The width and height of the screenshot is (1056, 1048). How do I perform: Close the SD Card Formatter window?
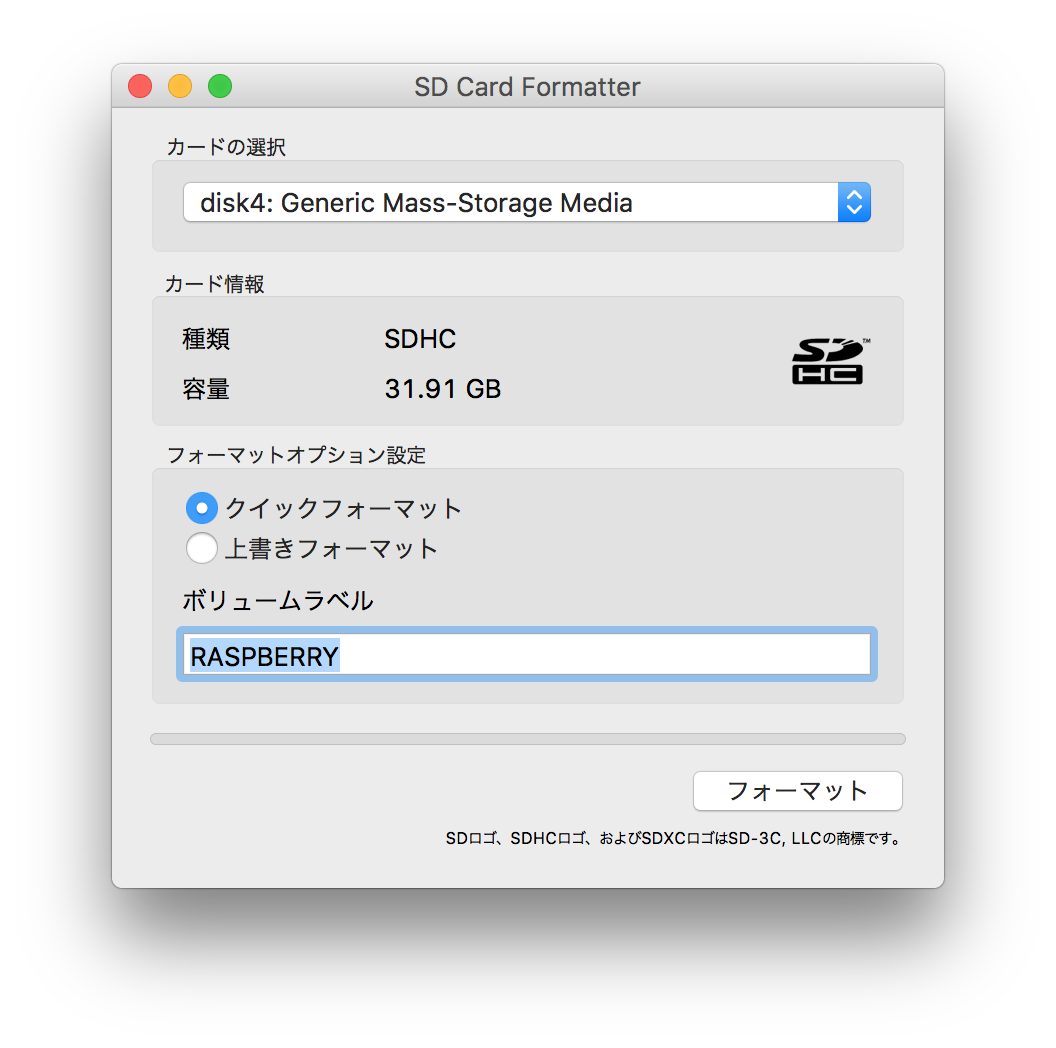tap(140, 86)
